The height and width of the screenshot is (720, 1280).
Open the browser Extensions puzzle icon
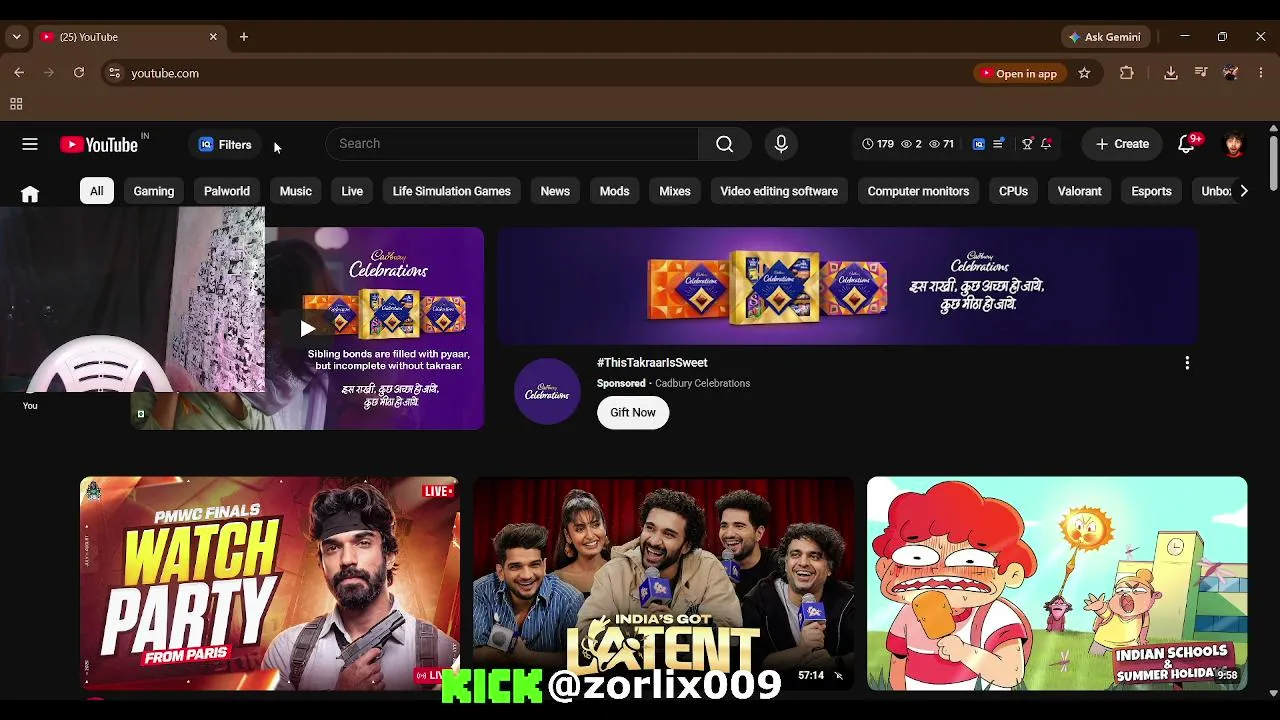(1127, 73)
